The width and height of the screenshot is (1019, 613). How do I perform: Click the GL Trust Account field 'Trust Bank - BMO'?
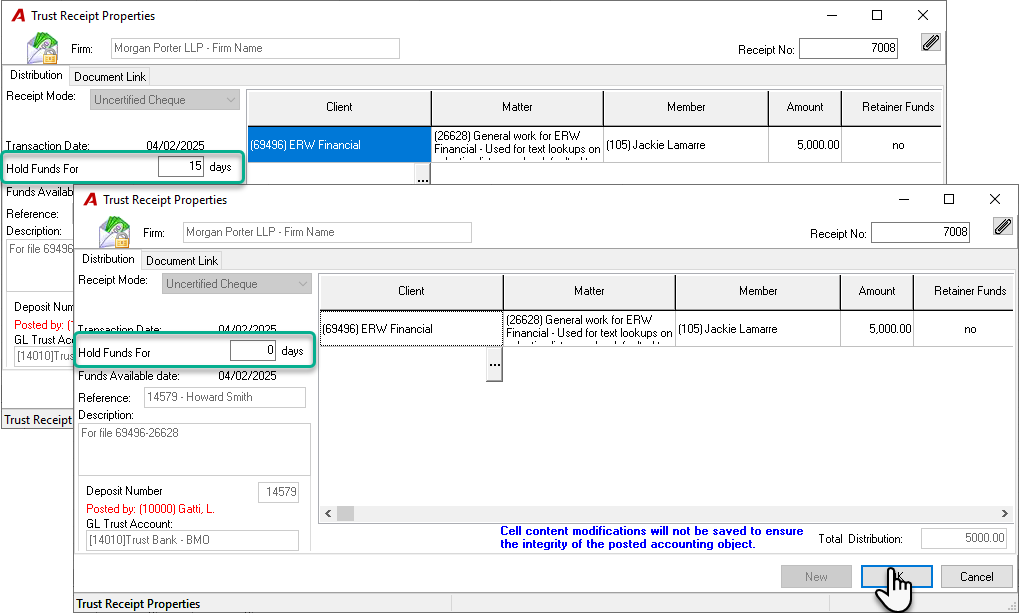tap(192, 540)
